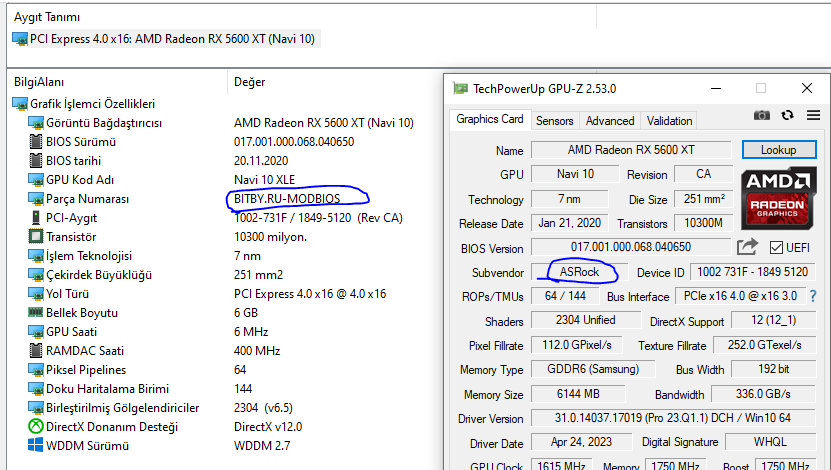Click the value 10300 milyon.

tap(270, 237)
